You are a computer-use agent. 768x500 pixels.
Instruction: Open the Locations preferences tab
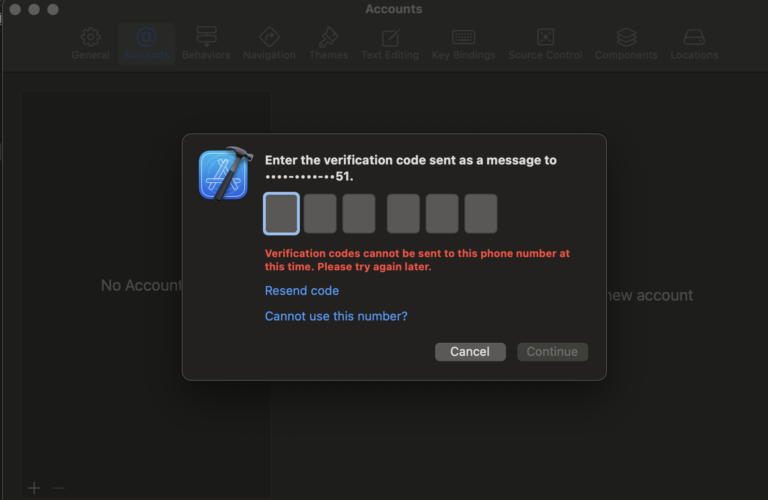point(694,43)
